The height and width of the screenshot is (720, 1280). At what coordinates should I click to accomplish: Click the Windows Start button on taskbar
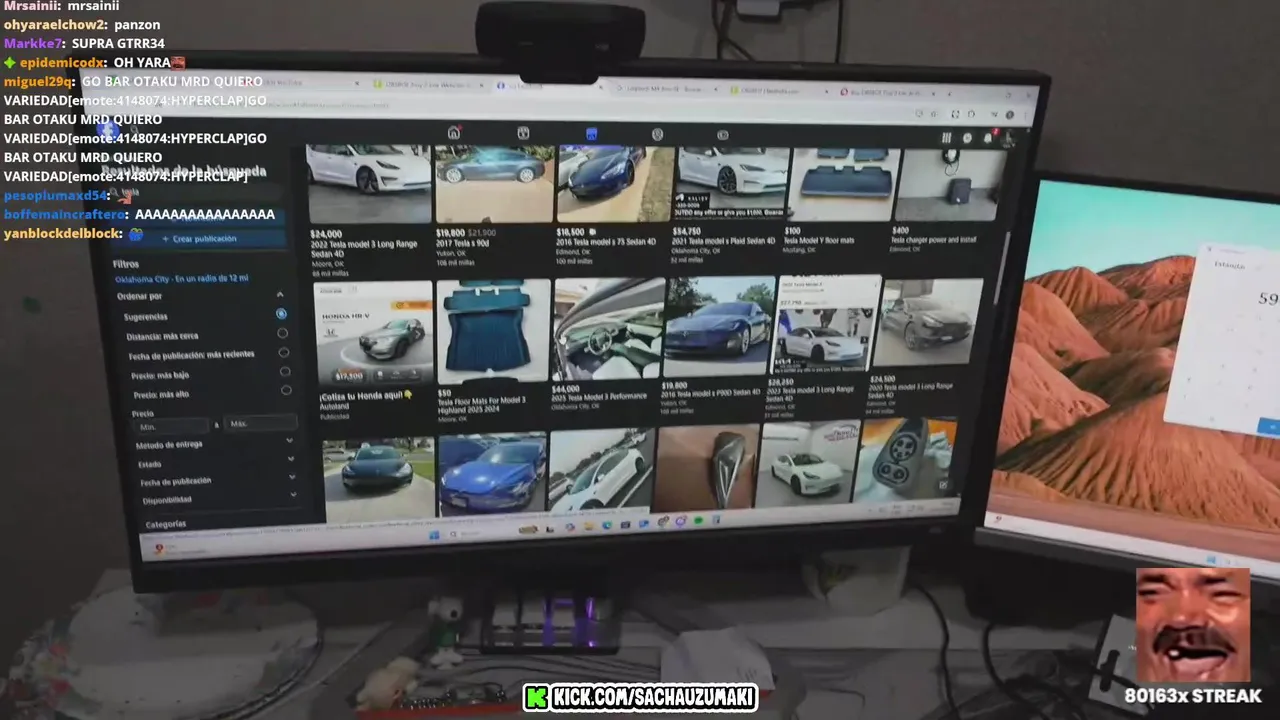(x=435, y=534)
